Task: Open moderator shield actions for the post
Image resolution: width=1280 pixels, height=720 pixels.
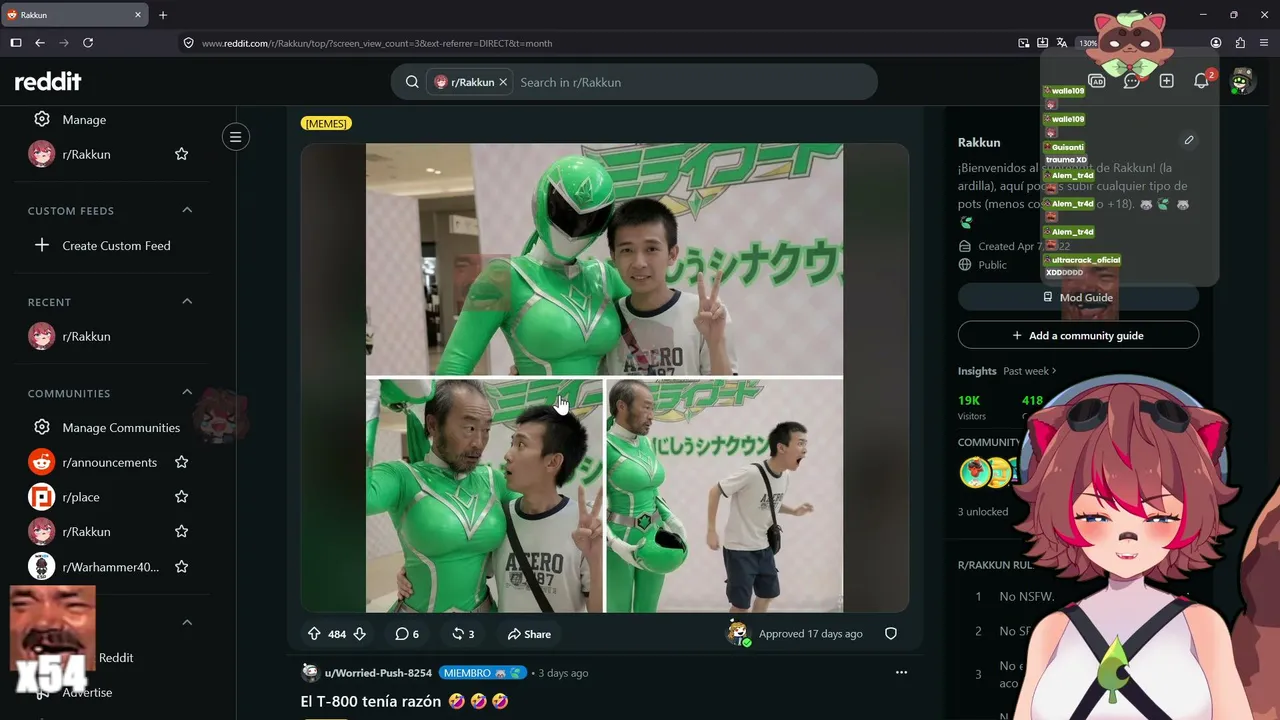Action: pos(891,634)
